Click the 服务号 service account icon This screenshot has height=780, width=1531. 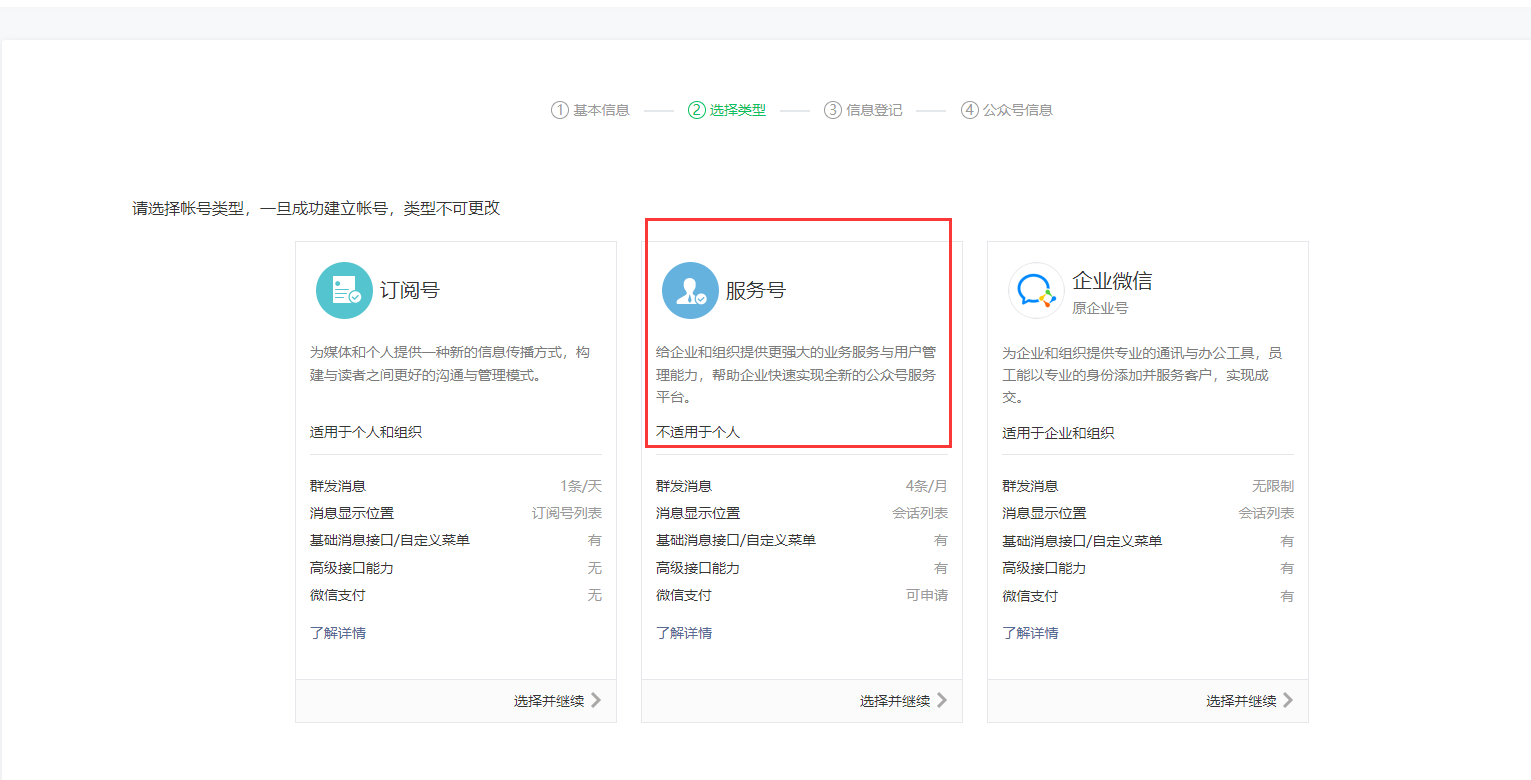(690, 290)
